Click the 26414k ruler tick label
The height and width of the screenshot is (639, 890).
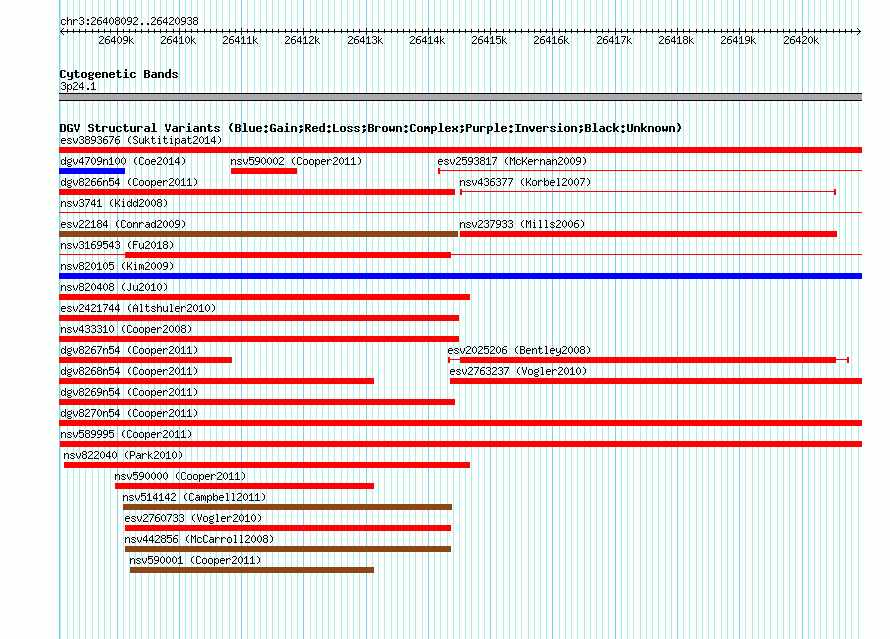pos(427,40)
